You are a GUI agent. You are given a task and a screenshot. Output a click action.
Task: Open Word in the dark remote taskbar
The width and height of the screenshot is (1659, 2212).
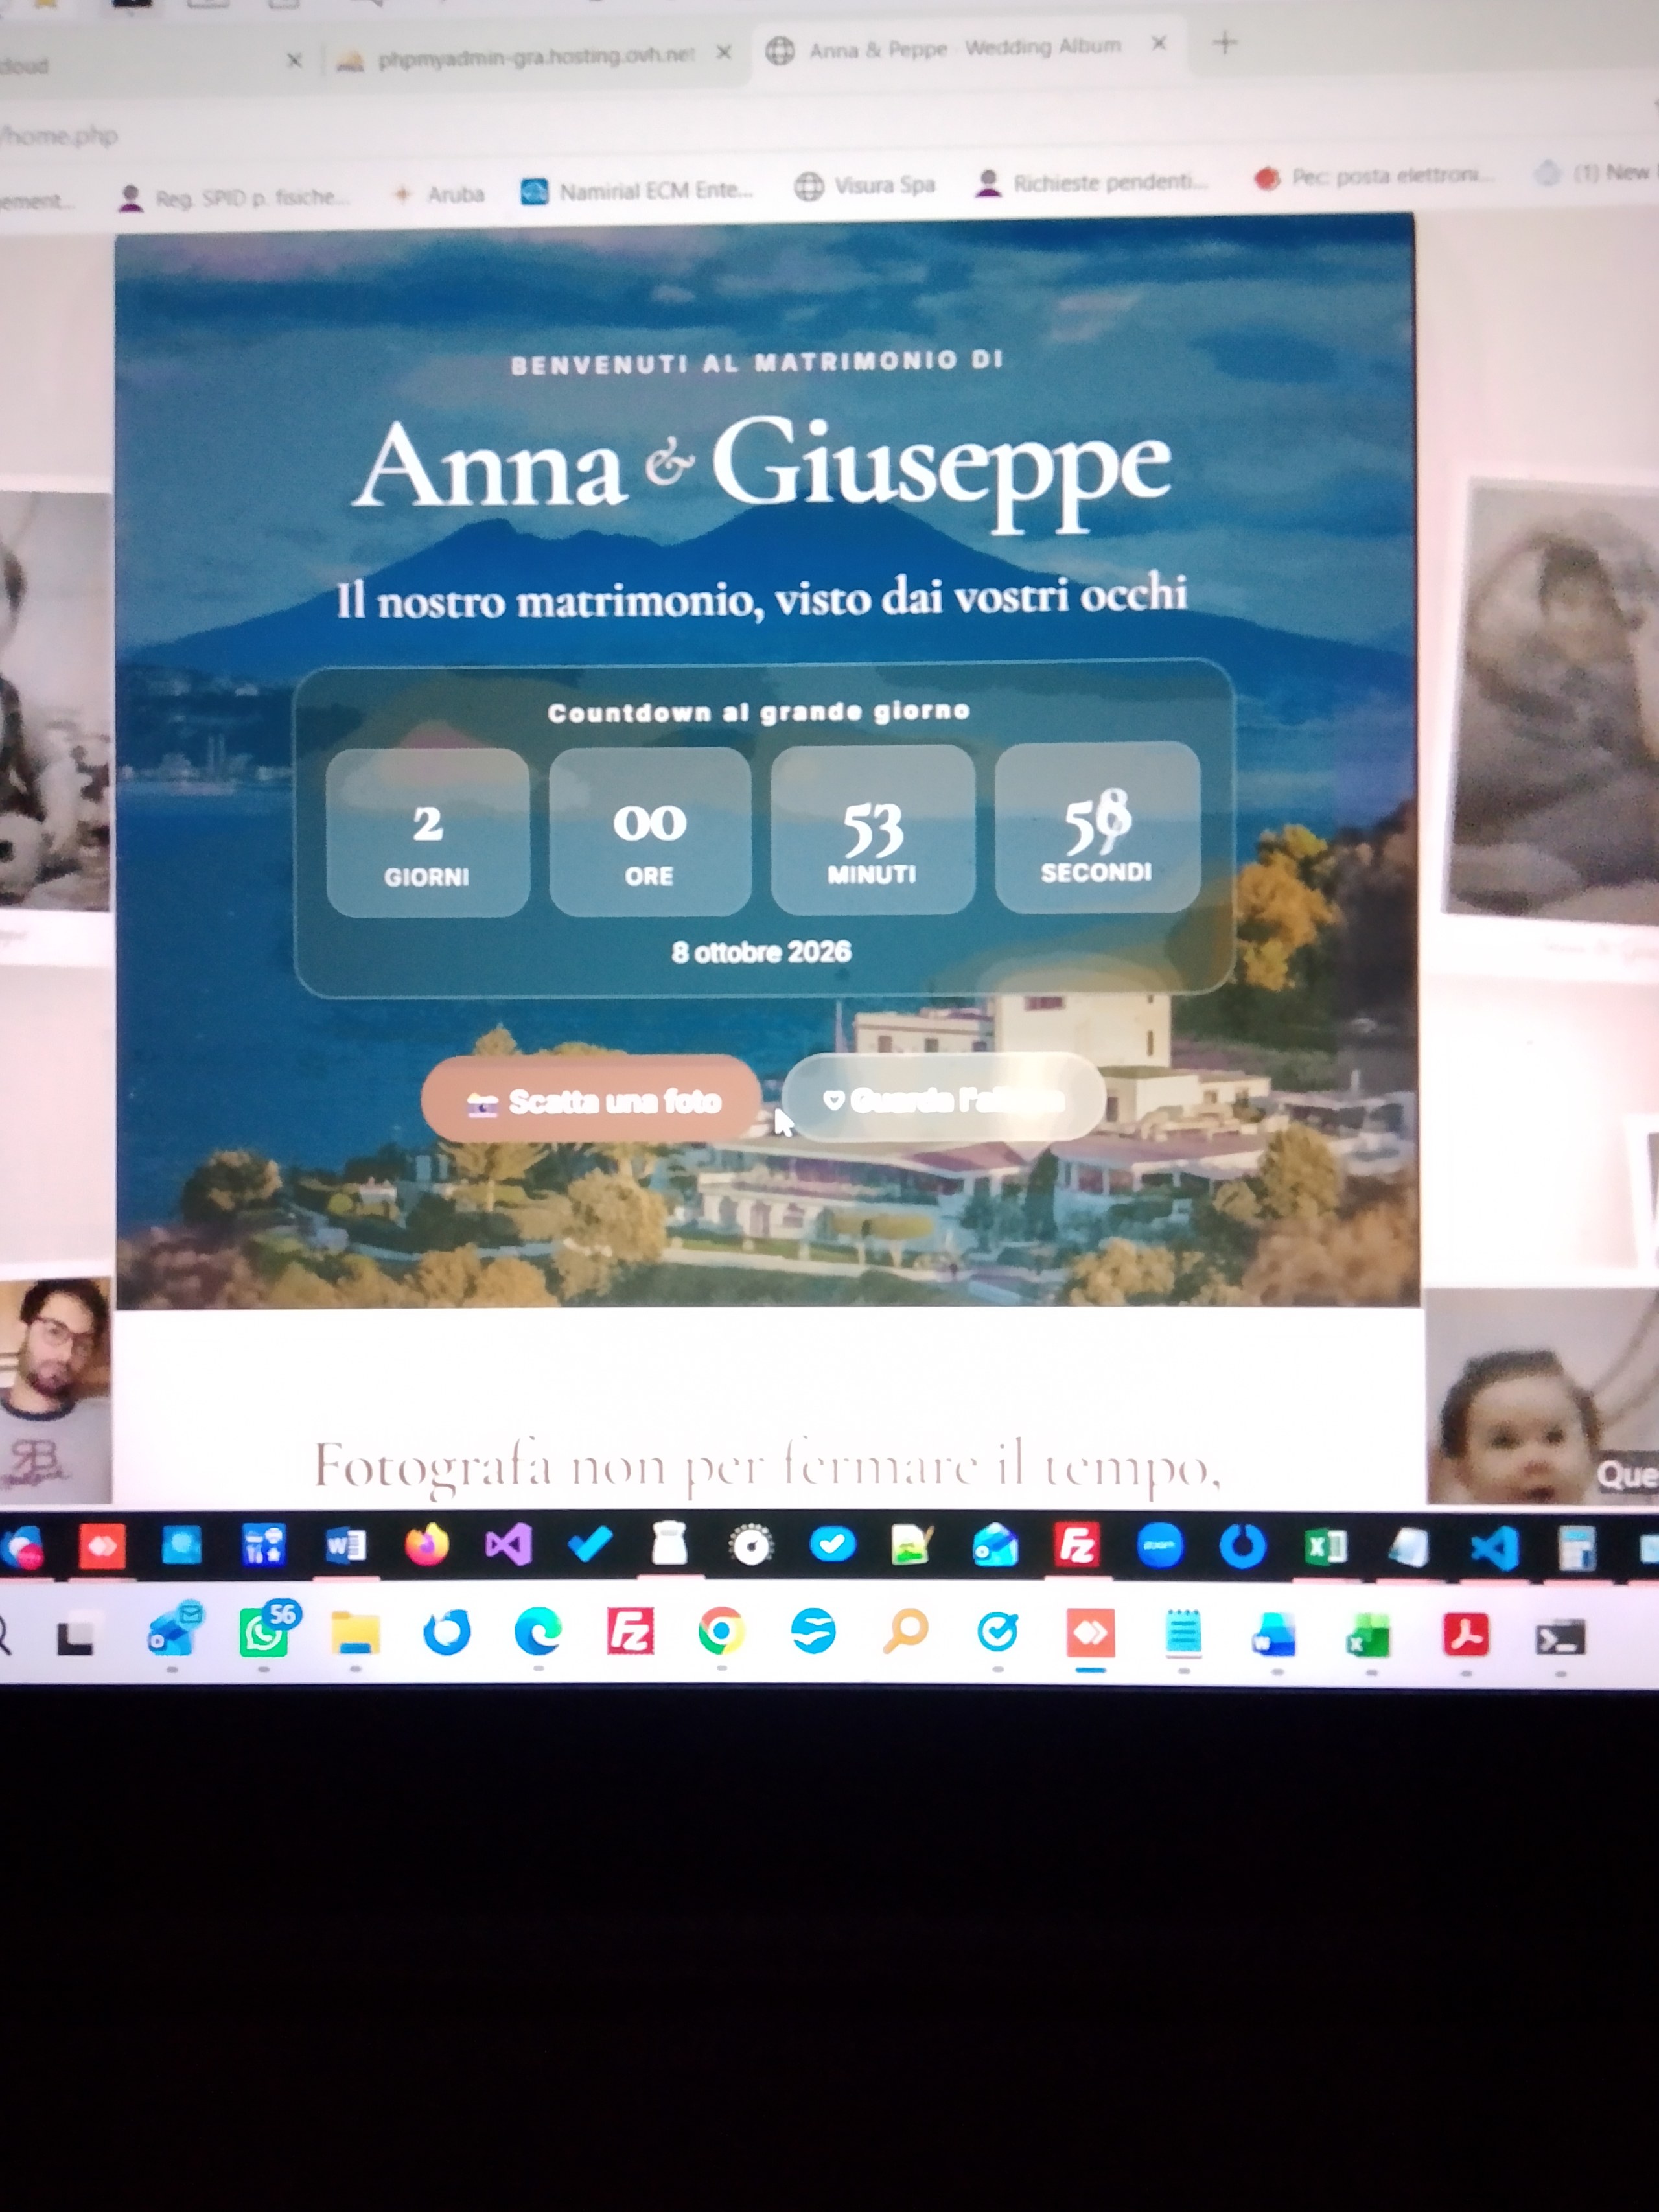(x=345, y=1546)
